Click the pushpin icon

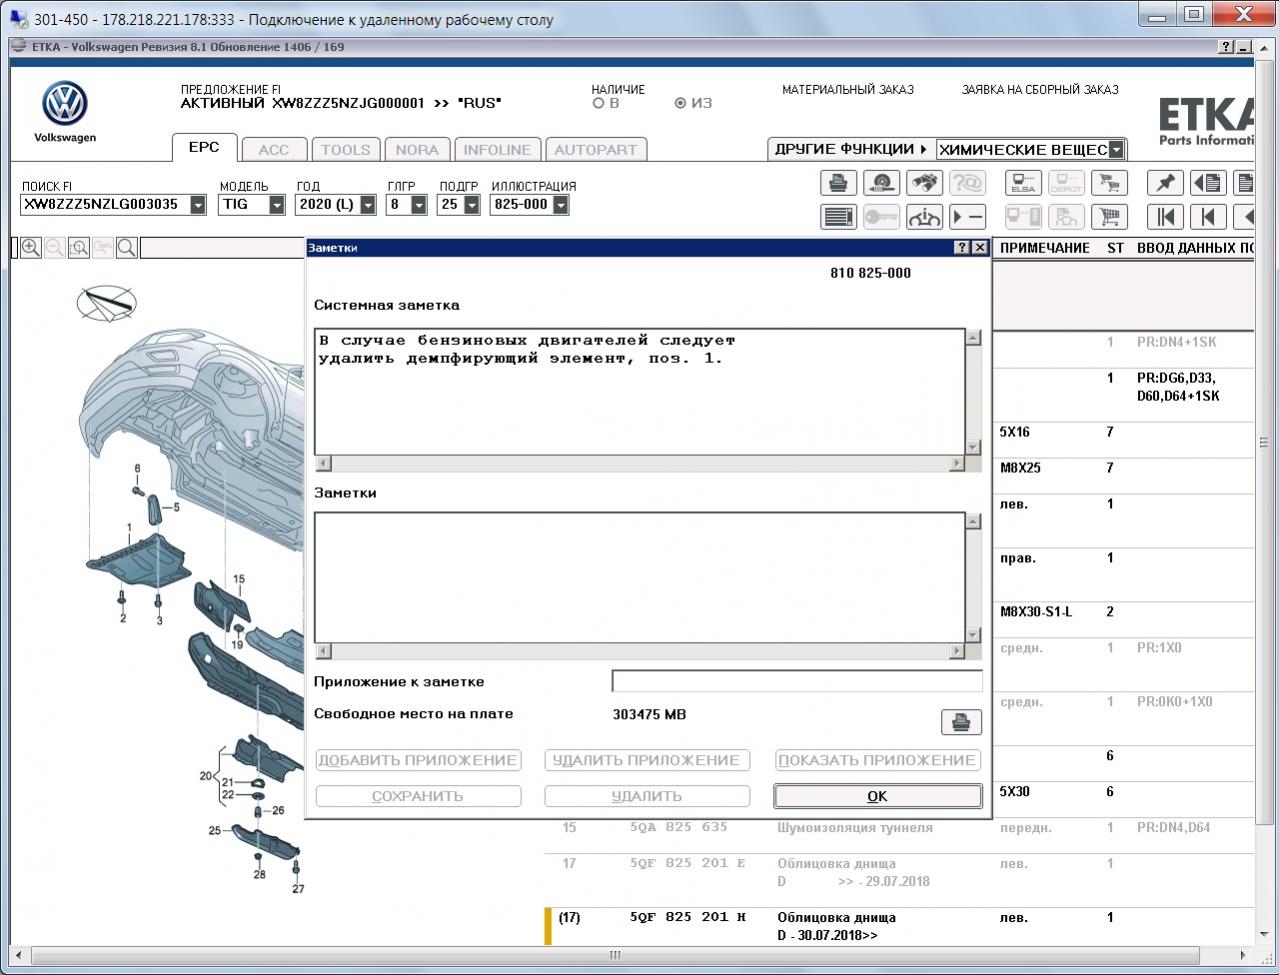tap(1165, 183)
